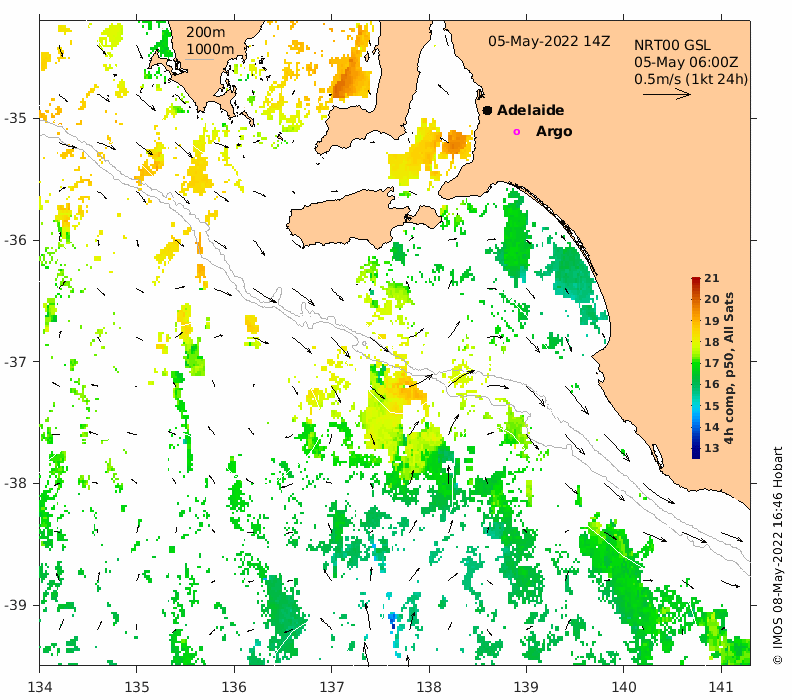Click the 'NRT00 GSL' text label
The height and width of the screenshot is (700, 792).
pos(672,45)
